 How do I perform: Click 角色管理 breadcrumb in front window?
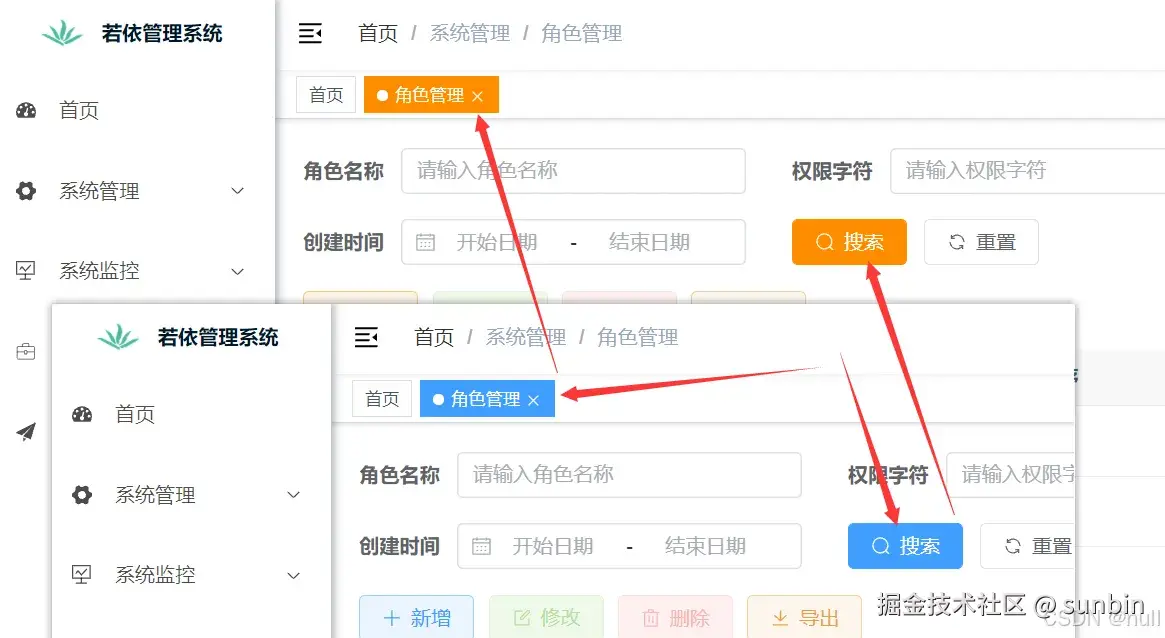637,337
